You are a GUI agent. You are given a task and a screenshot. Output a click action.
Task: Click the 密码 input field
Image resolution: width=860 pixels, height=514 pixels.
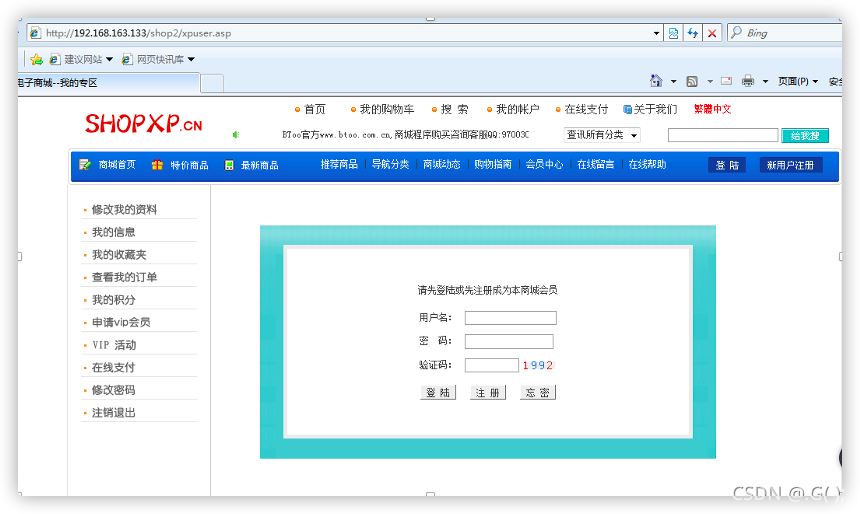509,342
